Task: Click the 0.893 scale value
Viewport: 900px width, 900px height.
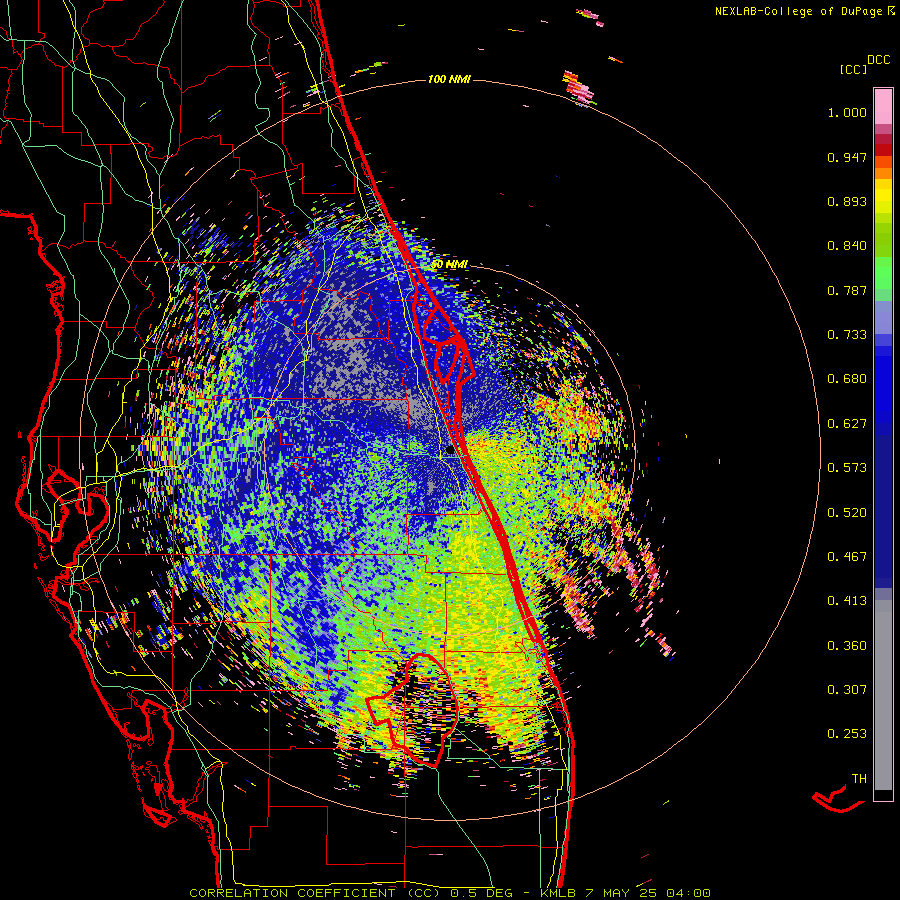Action: click(847, 201)
